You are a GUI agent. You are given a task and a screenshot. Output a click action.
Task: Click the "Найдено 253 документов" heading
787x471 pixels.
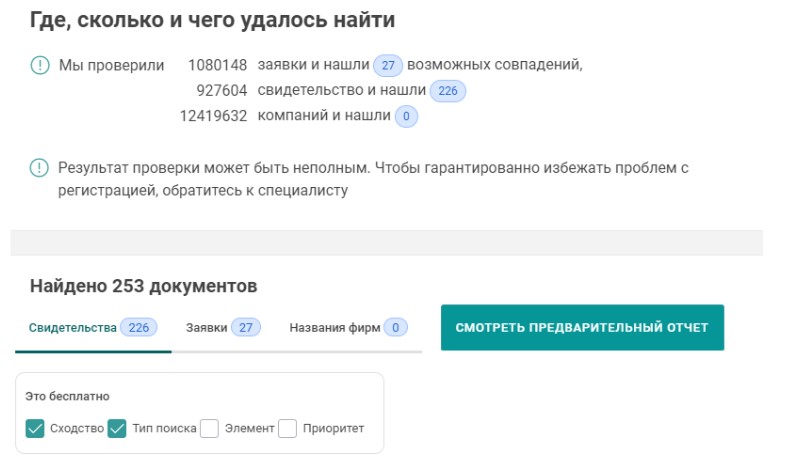[x=143, y=286]
